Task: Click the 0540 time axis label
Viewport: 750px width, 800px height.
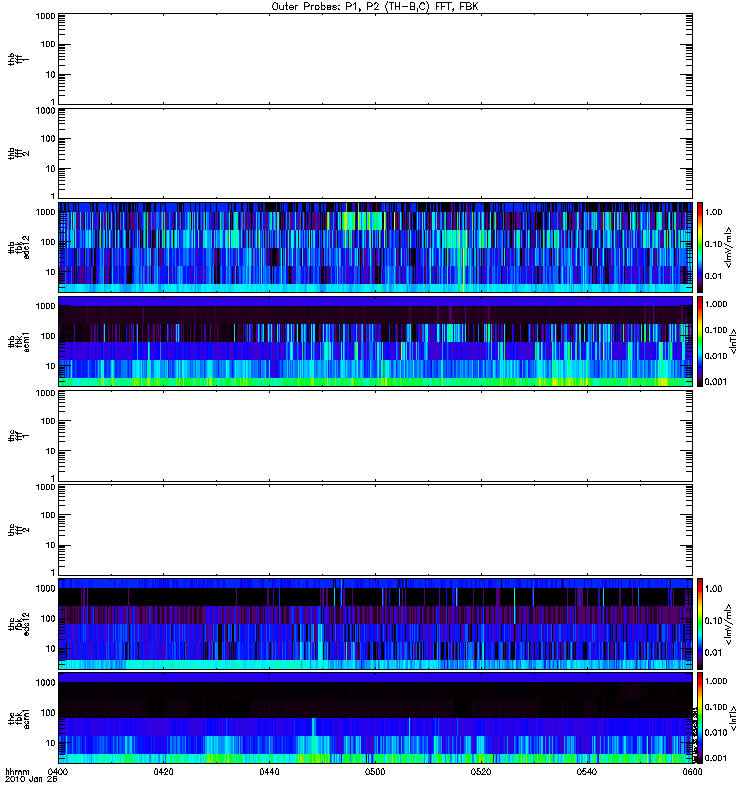Action: tap(587, 771)
